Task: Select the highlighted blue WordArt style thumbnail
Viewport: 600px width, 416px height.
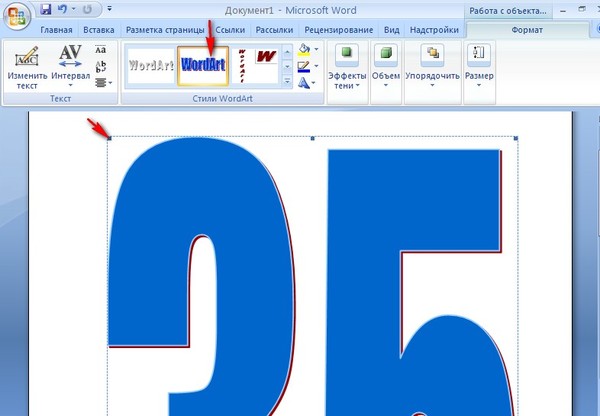Action: (x=203, y=65)
